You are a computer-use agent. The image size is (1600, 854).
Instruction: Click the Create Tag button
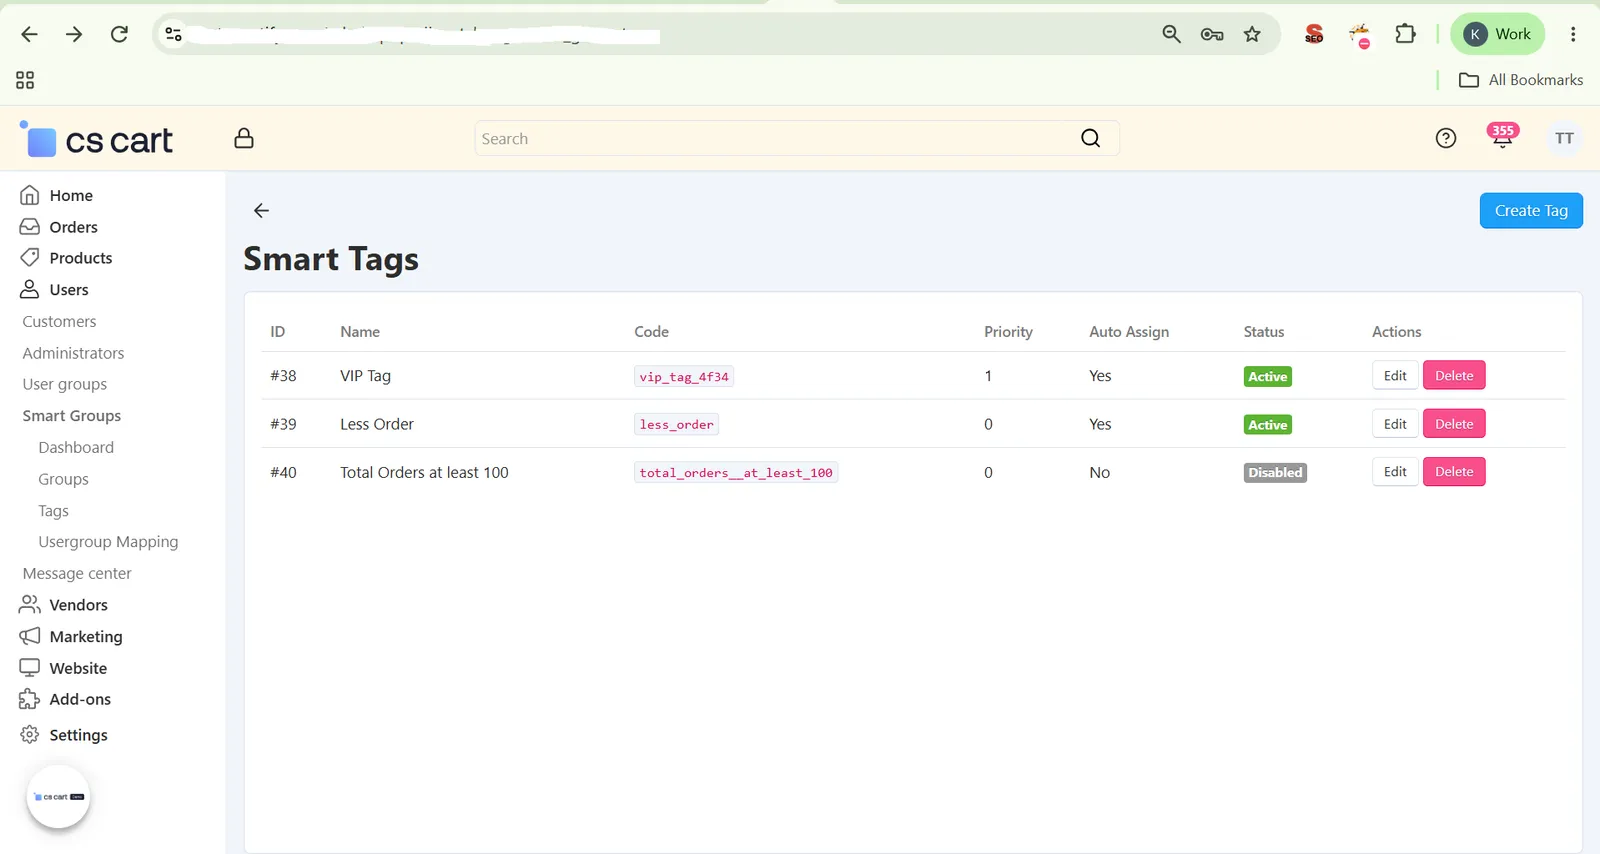pos(1531,210)
